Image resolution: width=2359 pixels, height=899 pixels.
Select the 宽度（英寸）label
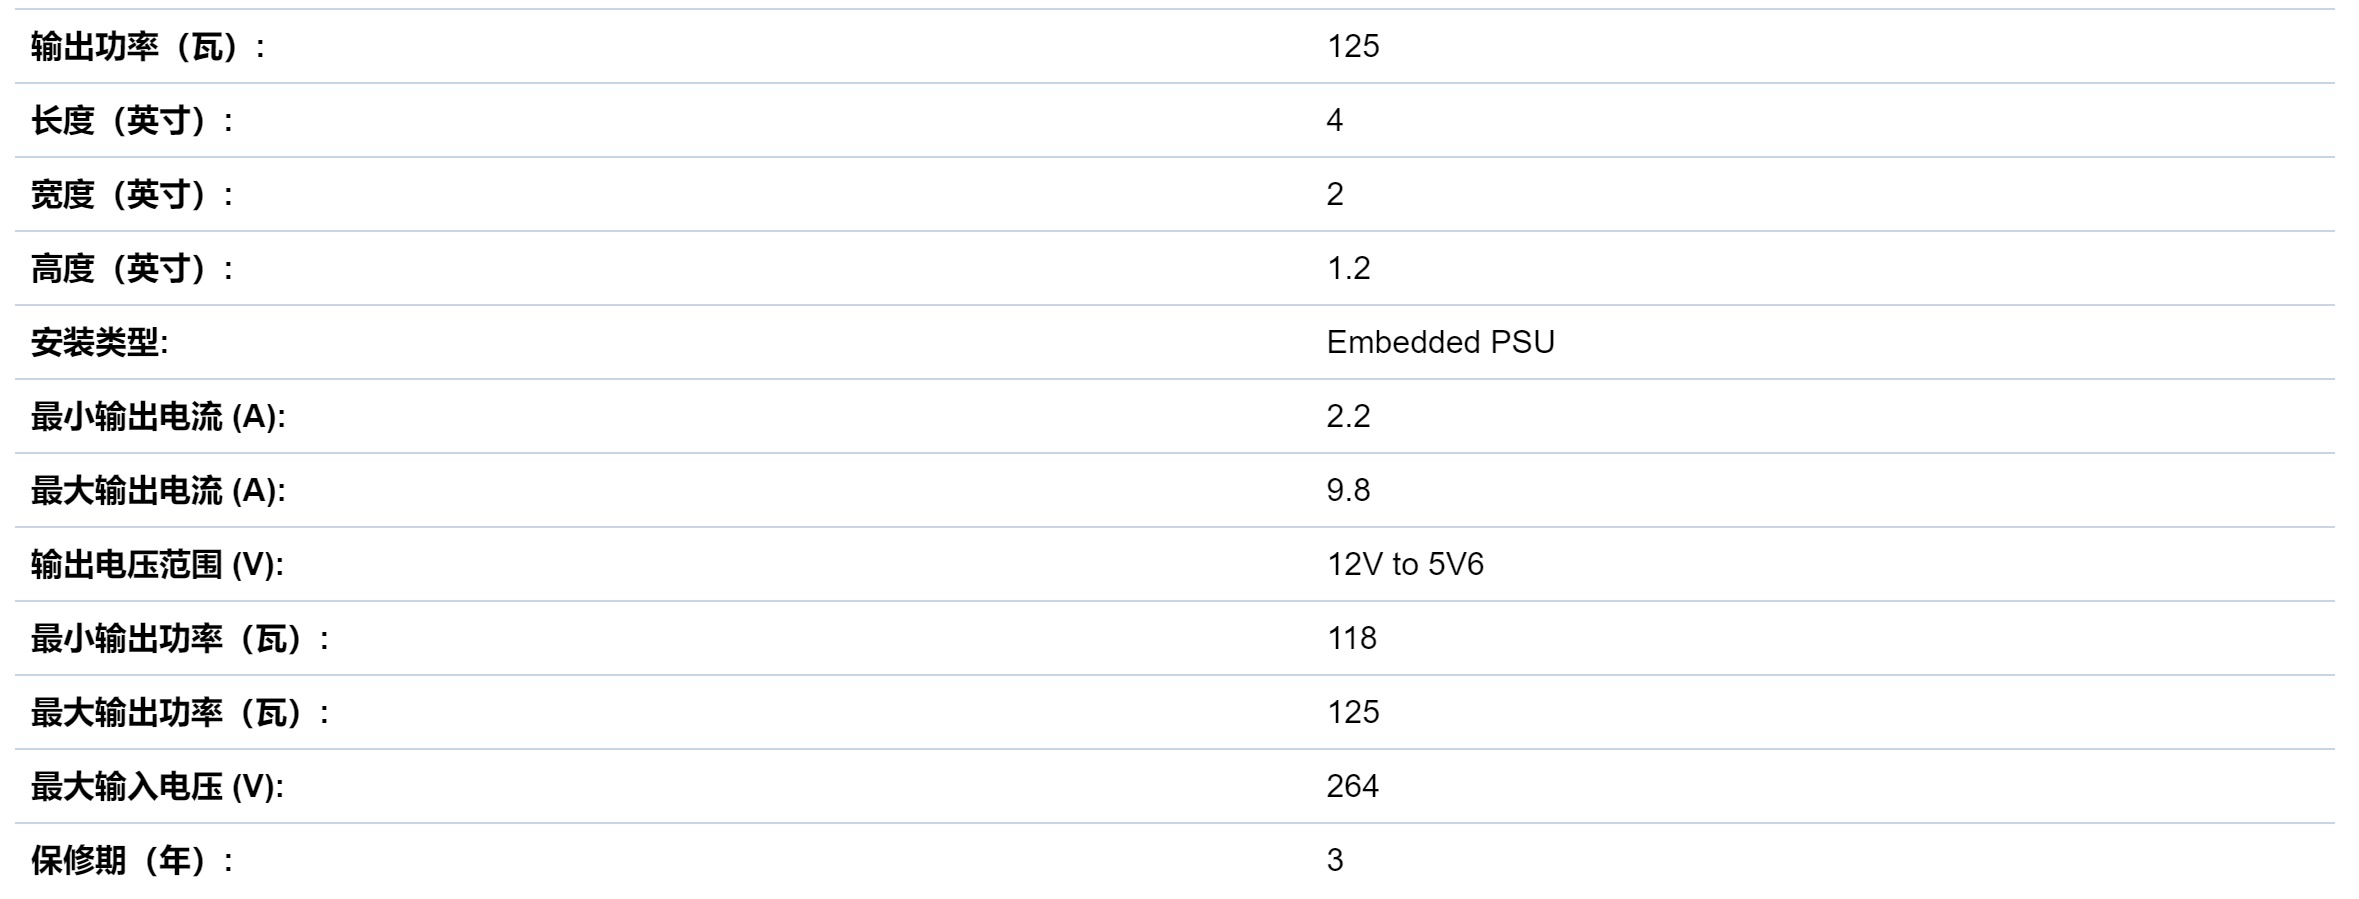pos(132,194)
